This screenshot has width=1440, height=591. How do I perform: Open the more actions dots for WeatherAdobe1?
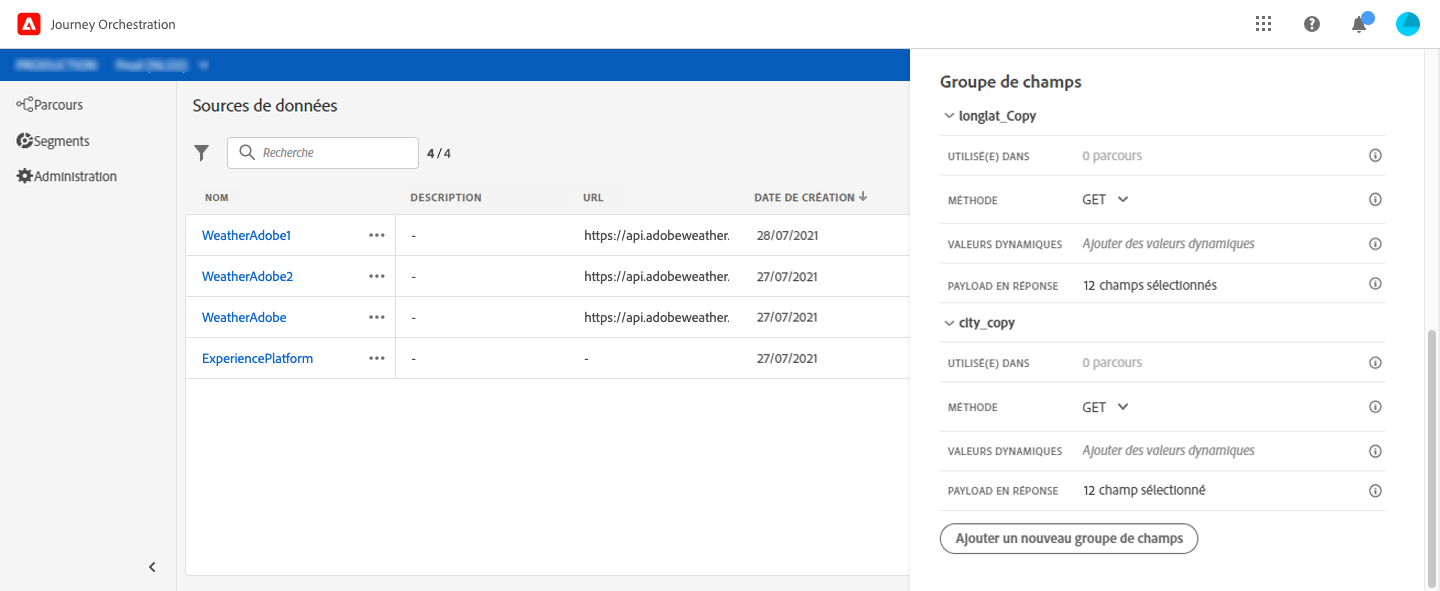376,235
